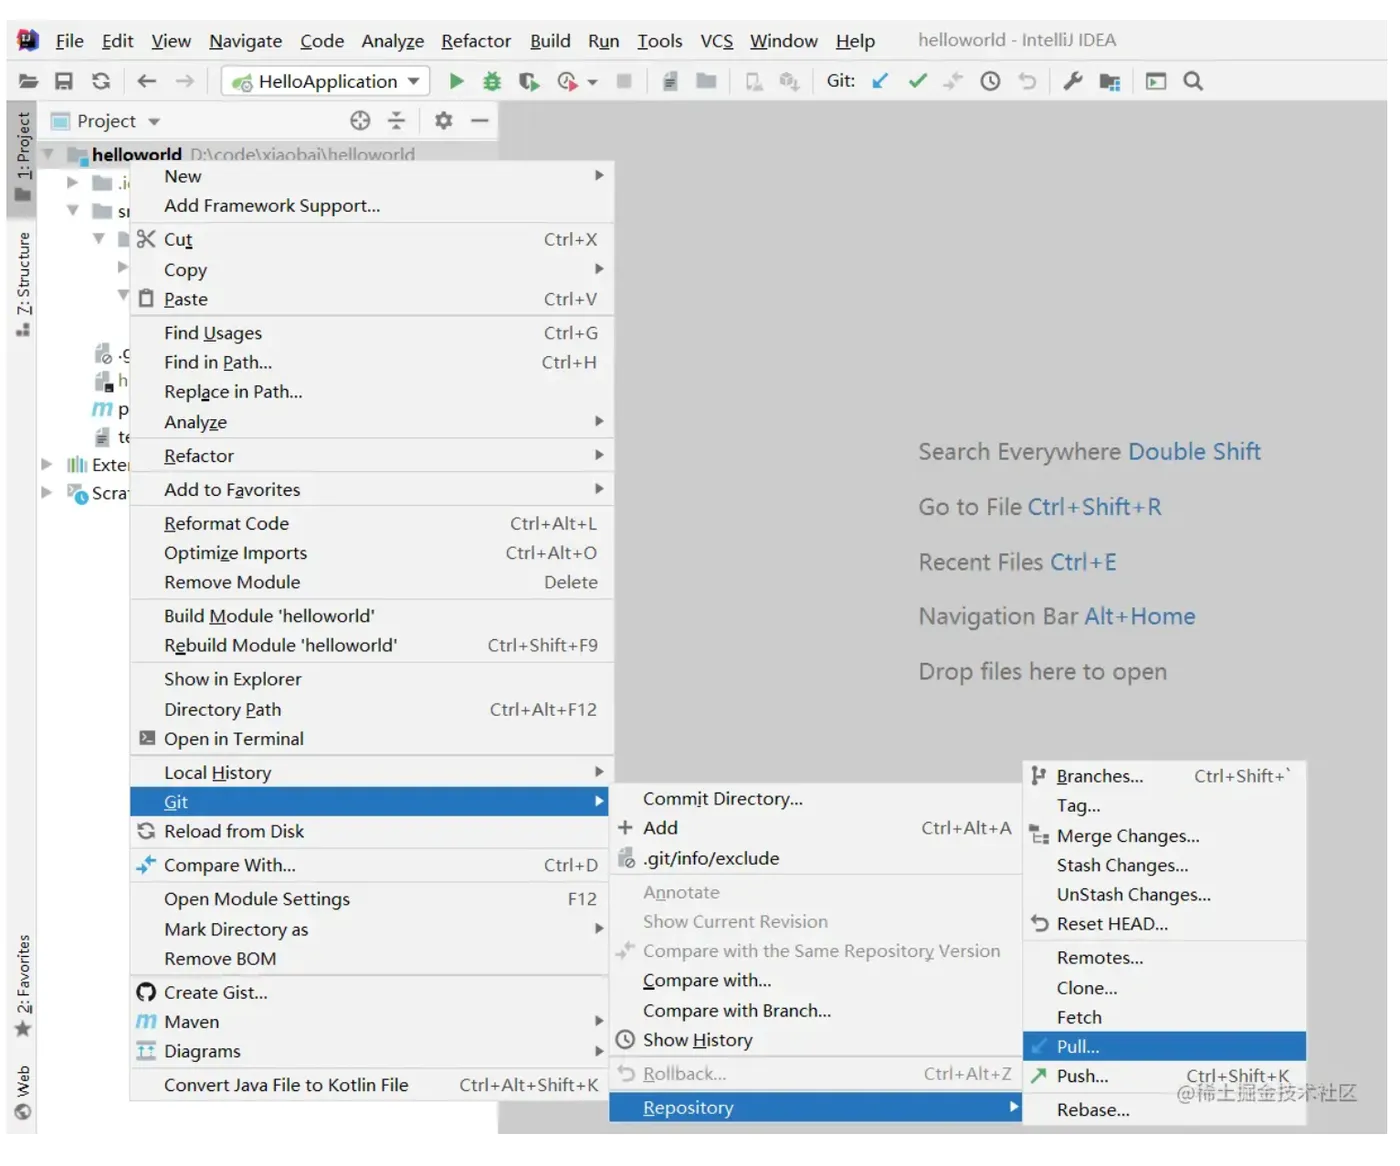Image resolution: width=1400 pixels, height=1166 pixels.
Task: Select Add in Git submenu
Action: click(x=816, y=828)
